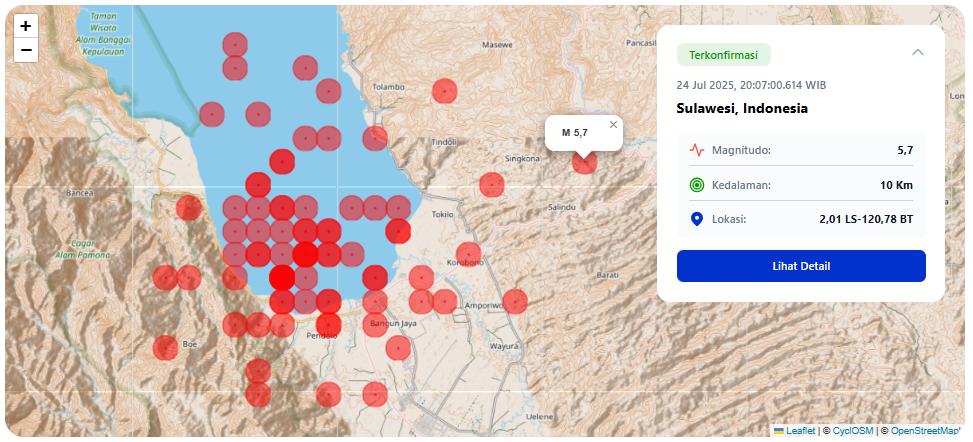Open the CyclOSM attribution link
Screen dimensions: 973x442
point(853,431)
